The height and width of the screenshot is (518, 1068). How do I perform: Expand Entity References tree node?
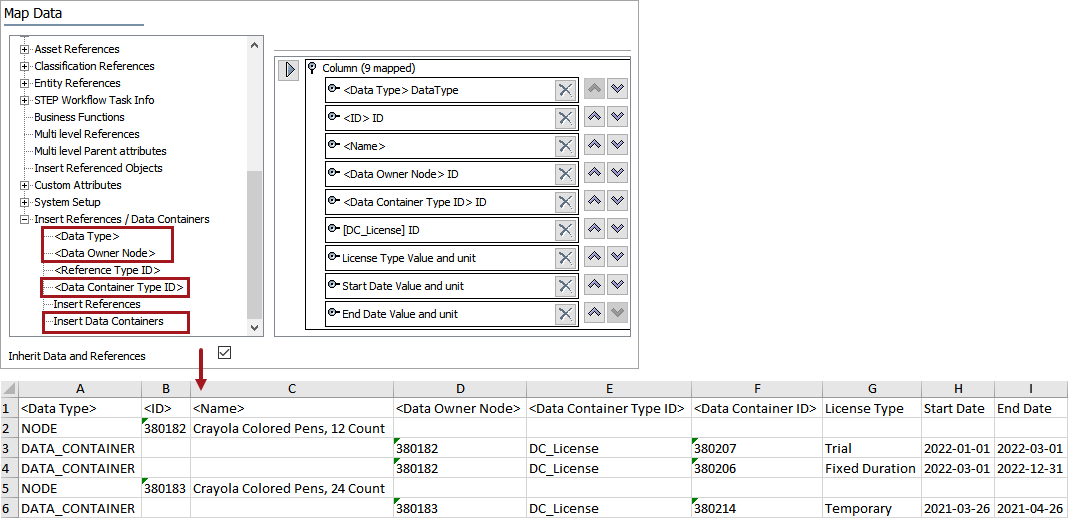(25, 83)
